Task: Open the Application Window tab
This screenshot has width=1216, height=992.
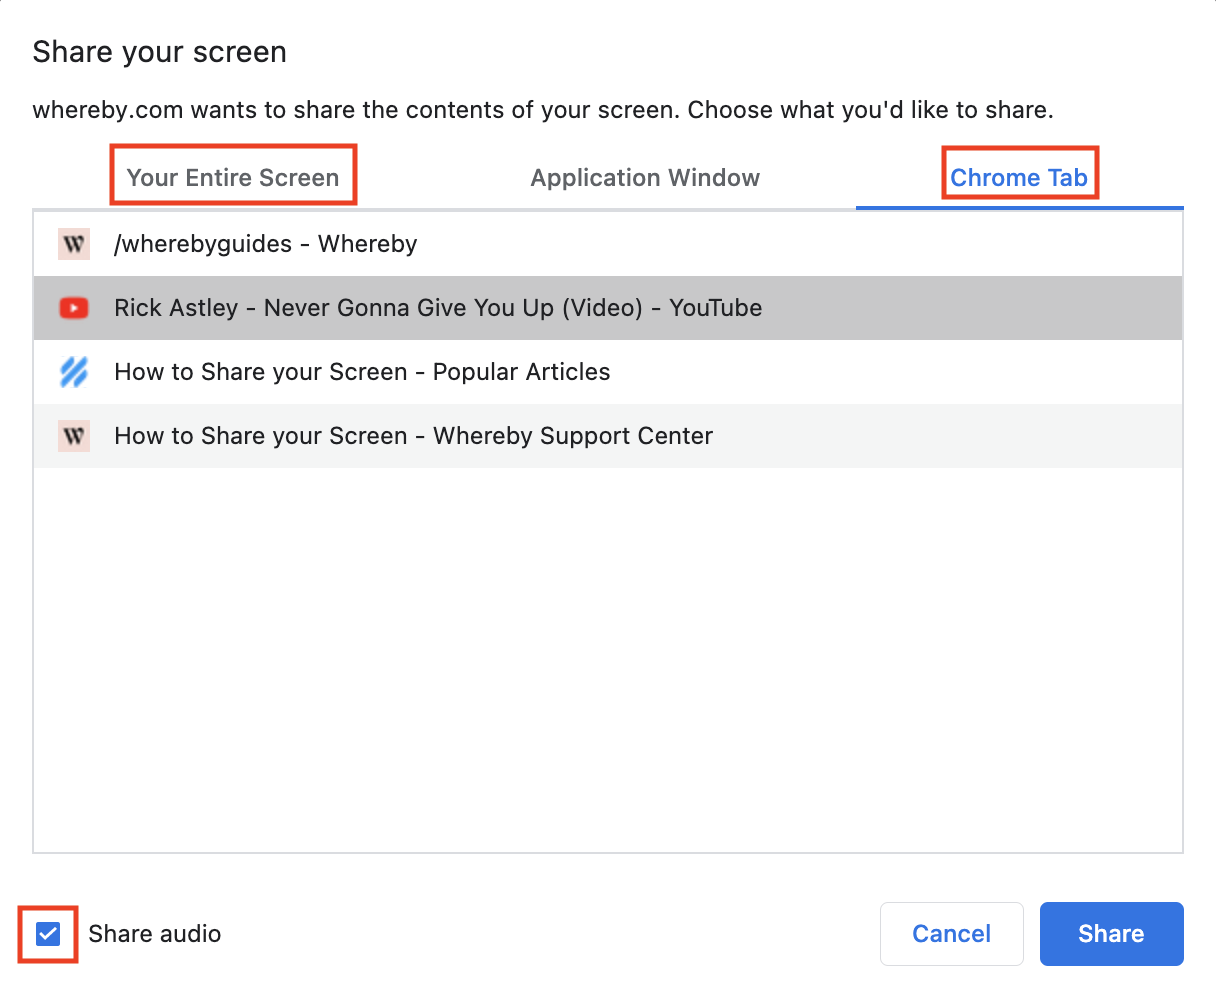Action: coord(645,178)
